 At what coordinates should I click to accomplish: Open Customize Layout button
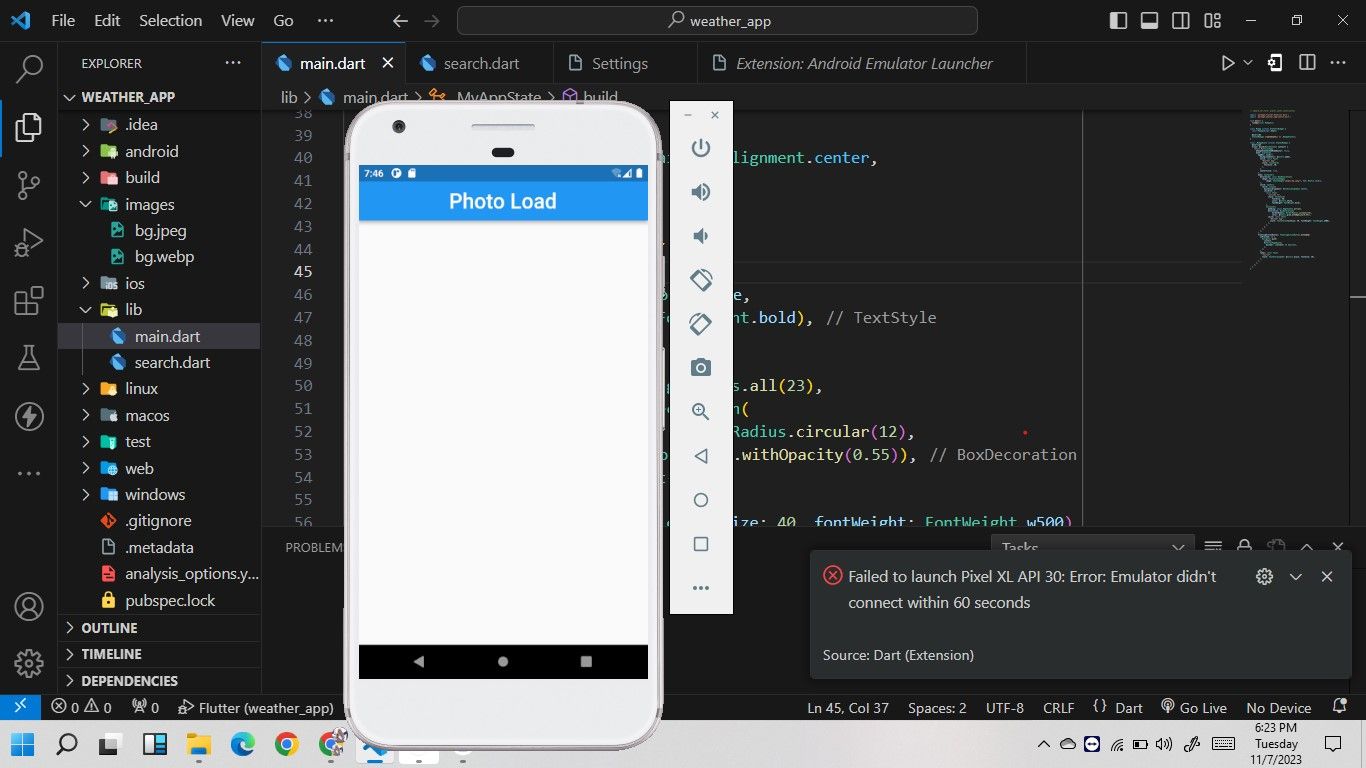click(x=1213, y=20)
